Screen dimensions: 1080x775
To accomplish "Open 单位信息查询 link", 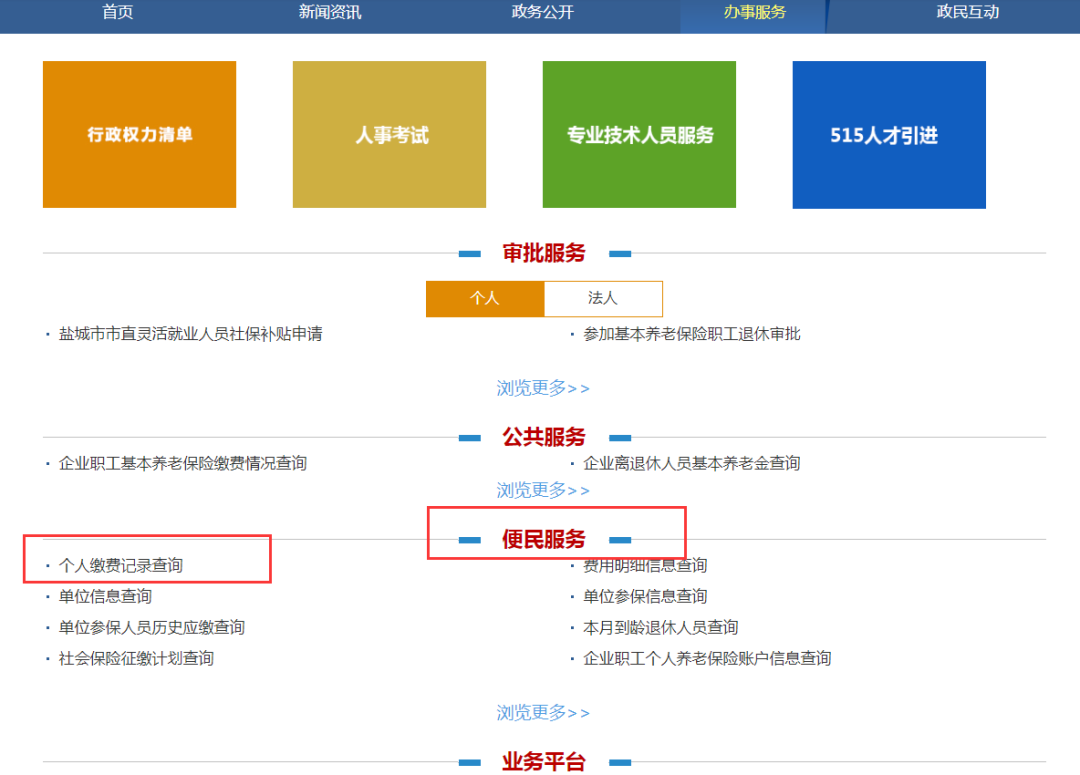I will [x=105, y=597].
